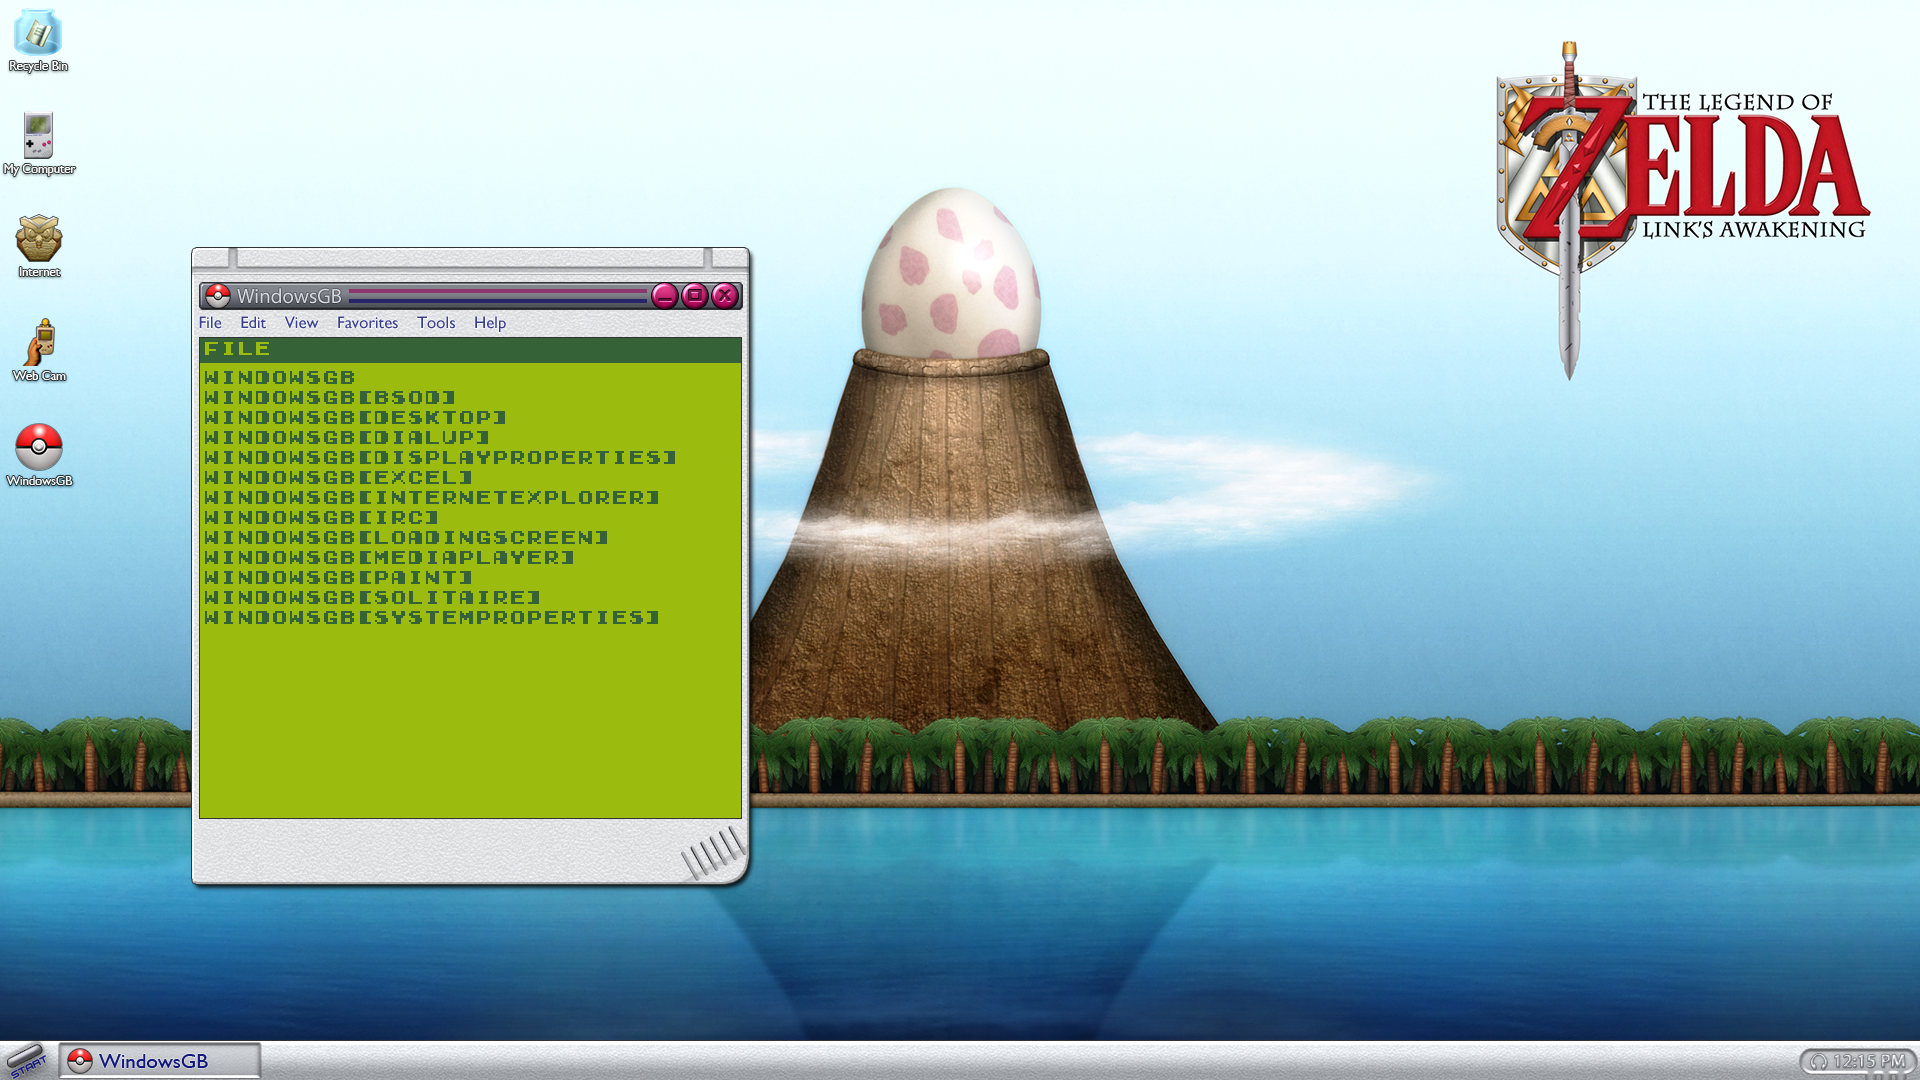Open the File menu
Screen dimensions: 1920x1080
[x=210, y=322]
